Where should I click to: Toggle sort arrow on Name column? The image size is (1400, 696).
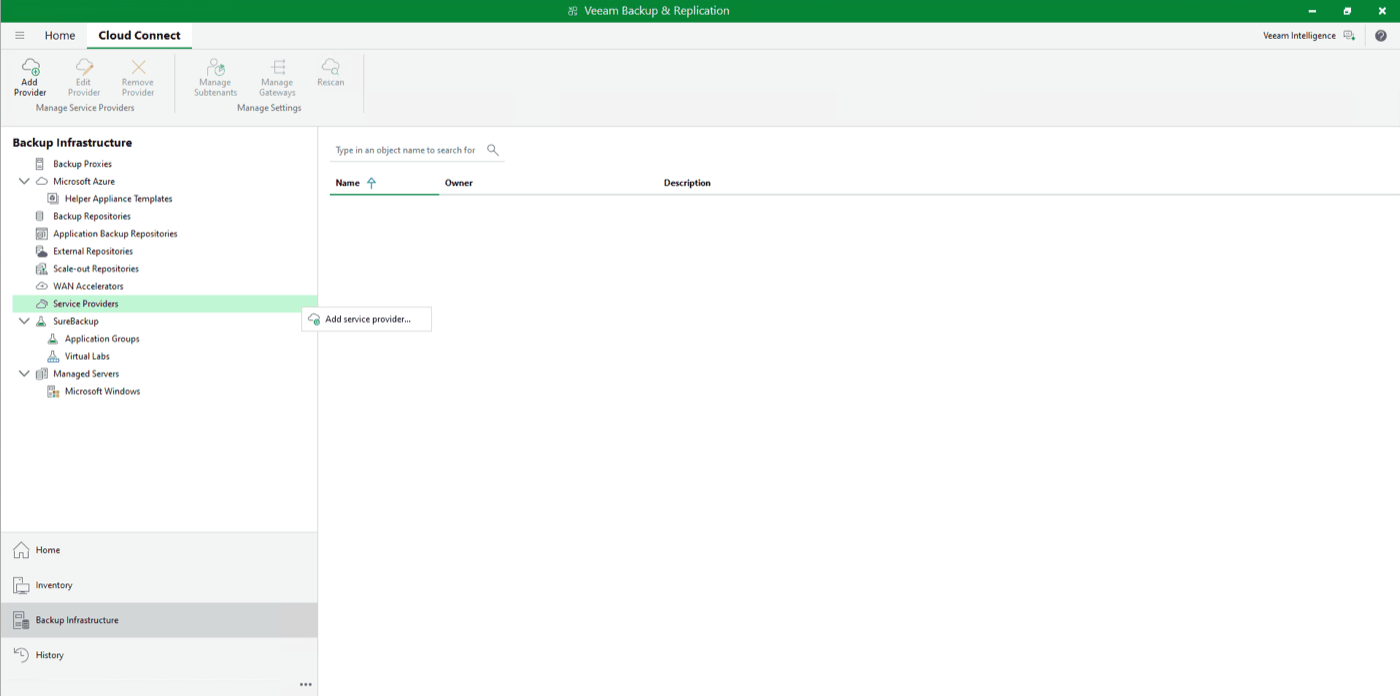click(371, 183)
